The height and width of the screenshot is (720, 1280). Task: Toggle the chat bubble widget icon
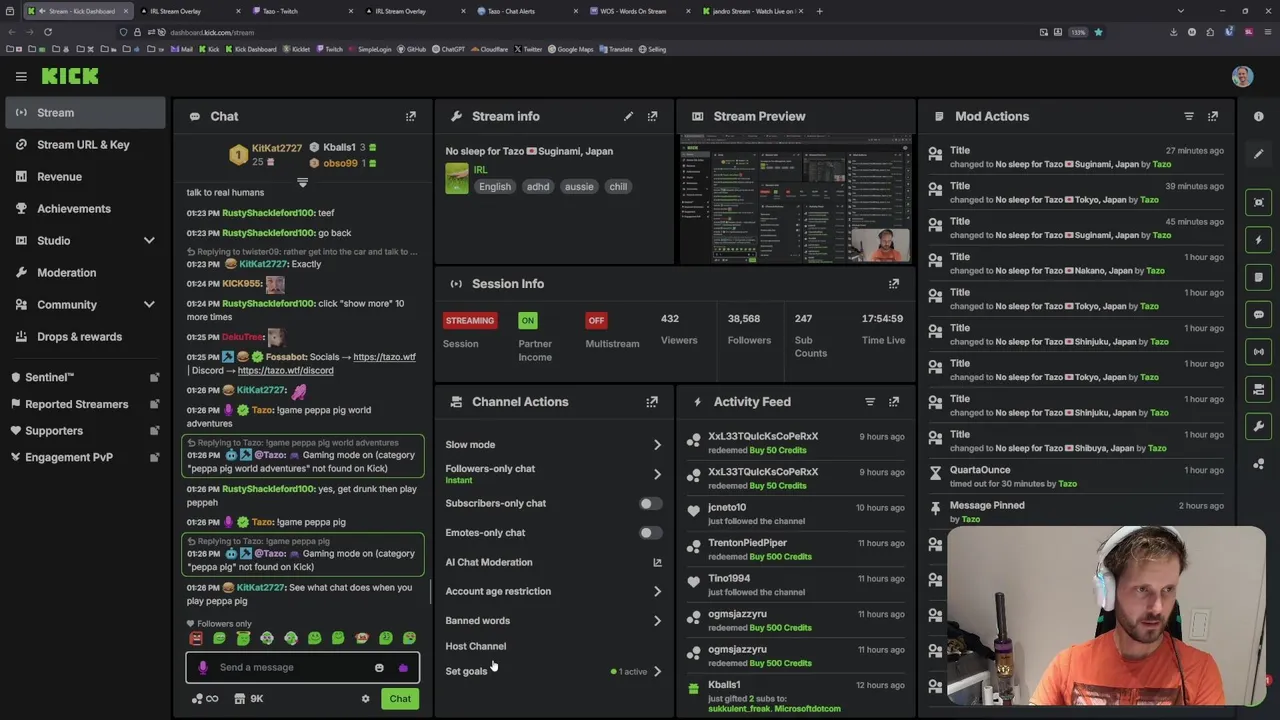click(1259, 314)
